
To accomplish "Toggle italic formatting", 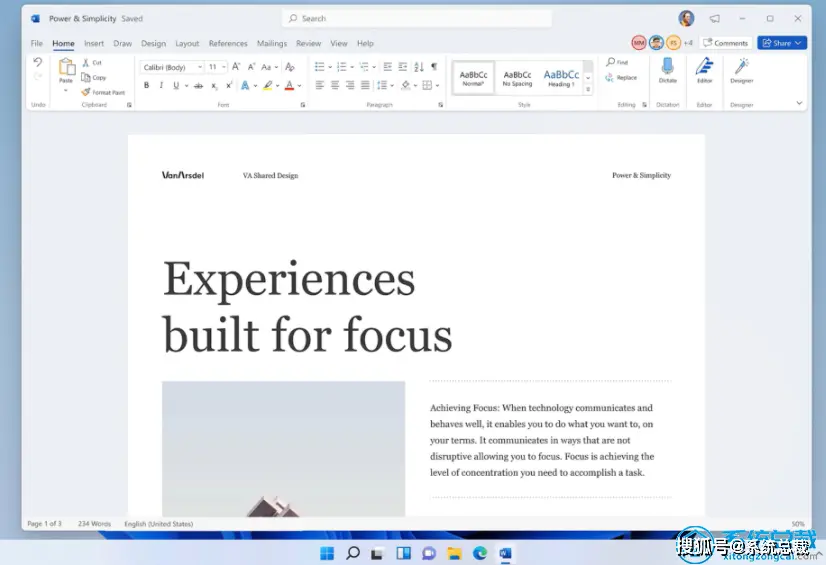I will [161, 85].
